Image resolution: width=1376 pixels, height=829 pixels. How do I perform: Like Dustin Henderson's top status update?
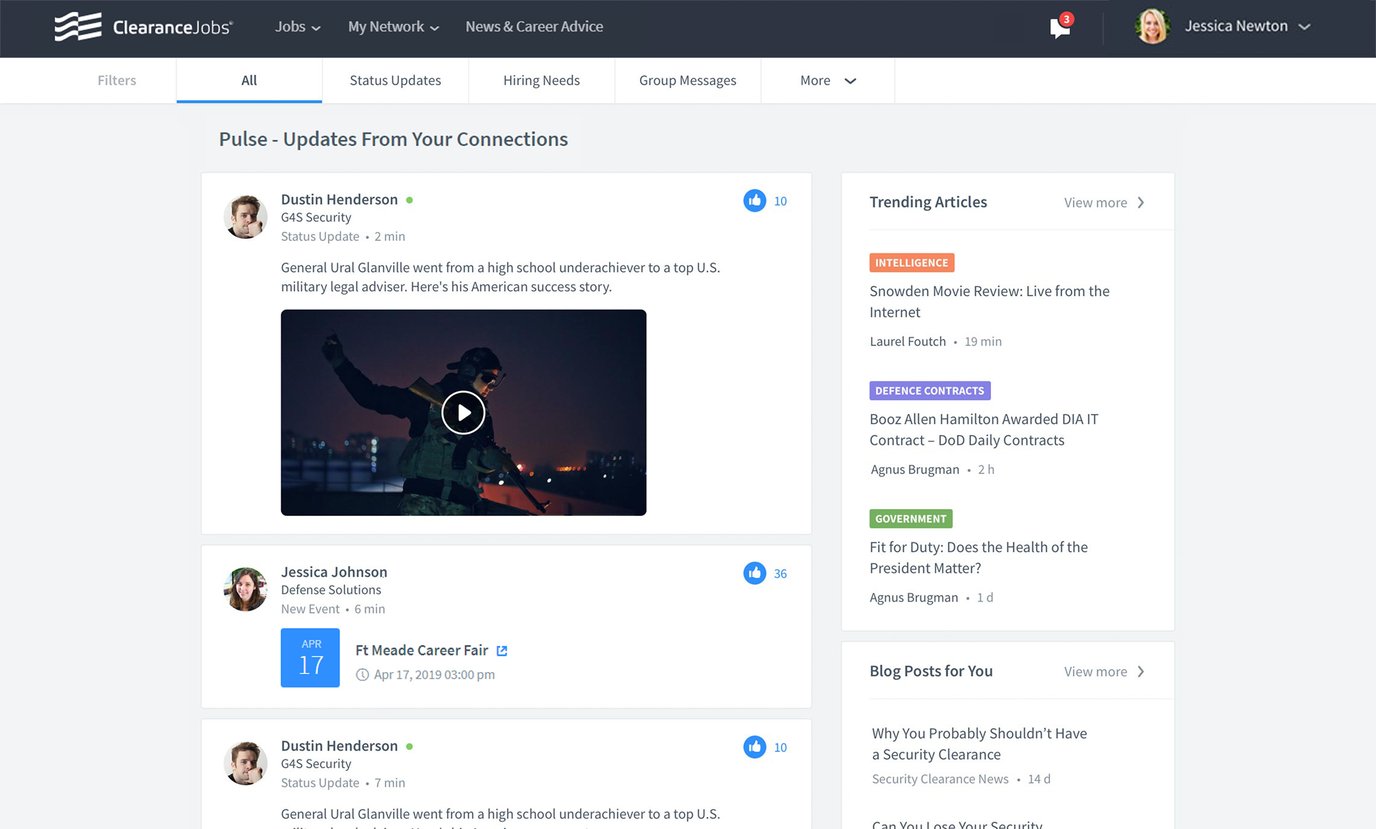[x=754, y=201]
